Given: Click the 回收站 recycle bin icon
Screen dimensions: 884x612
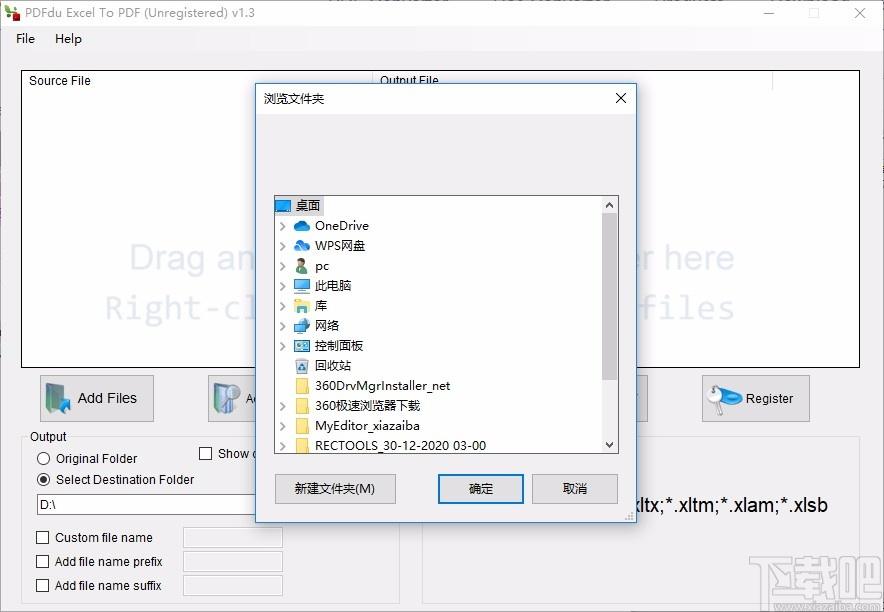Looking at the screenshot, I should tap(302, 366).
